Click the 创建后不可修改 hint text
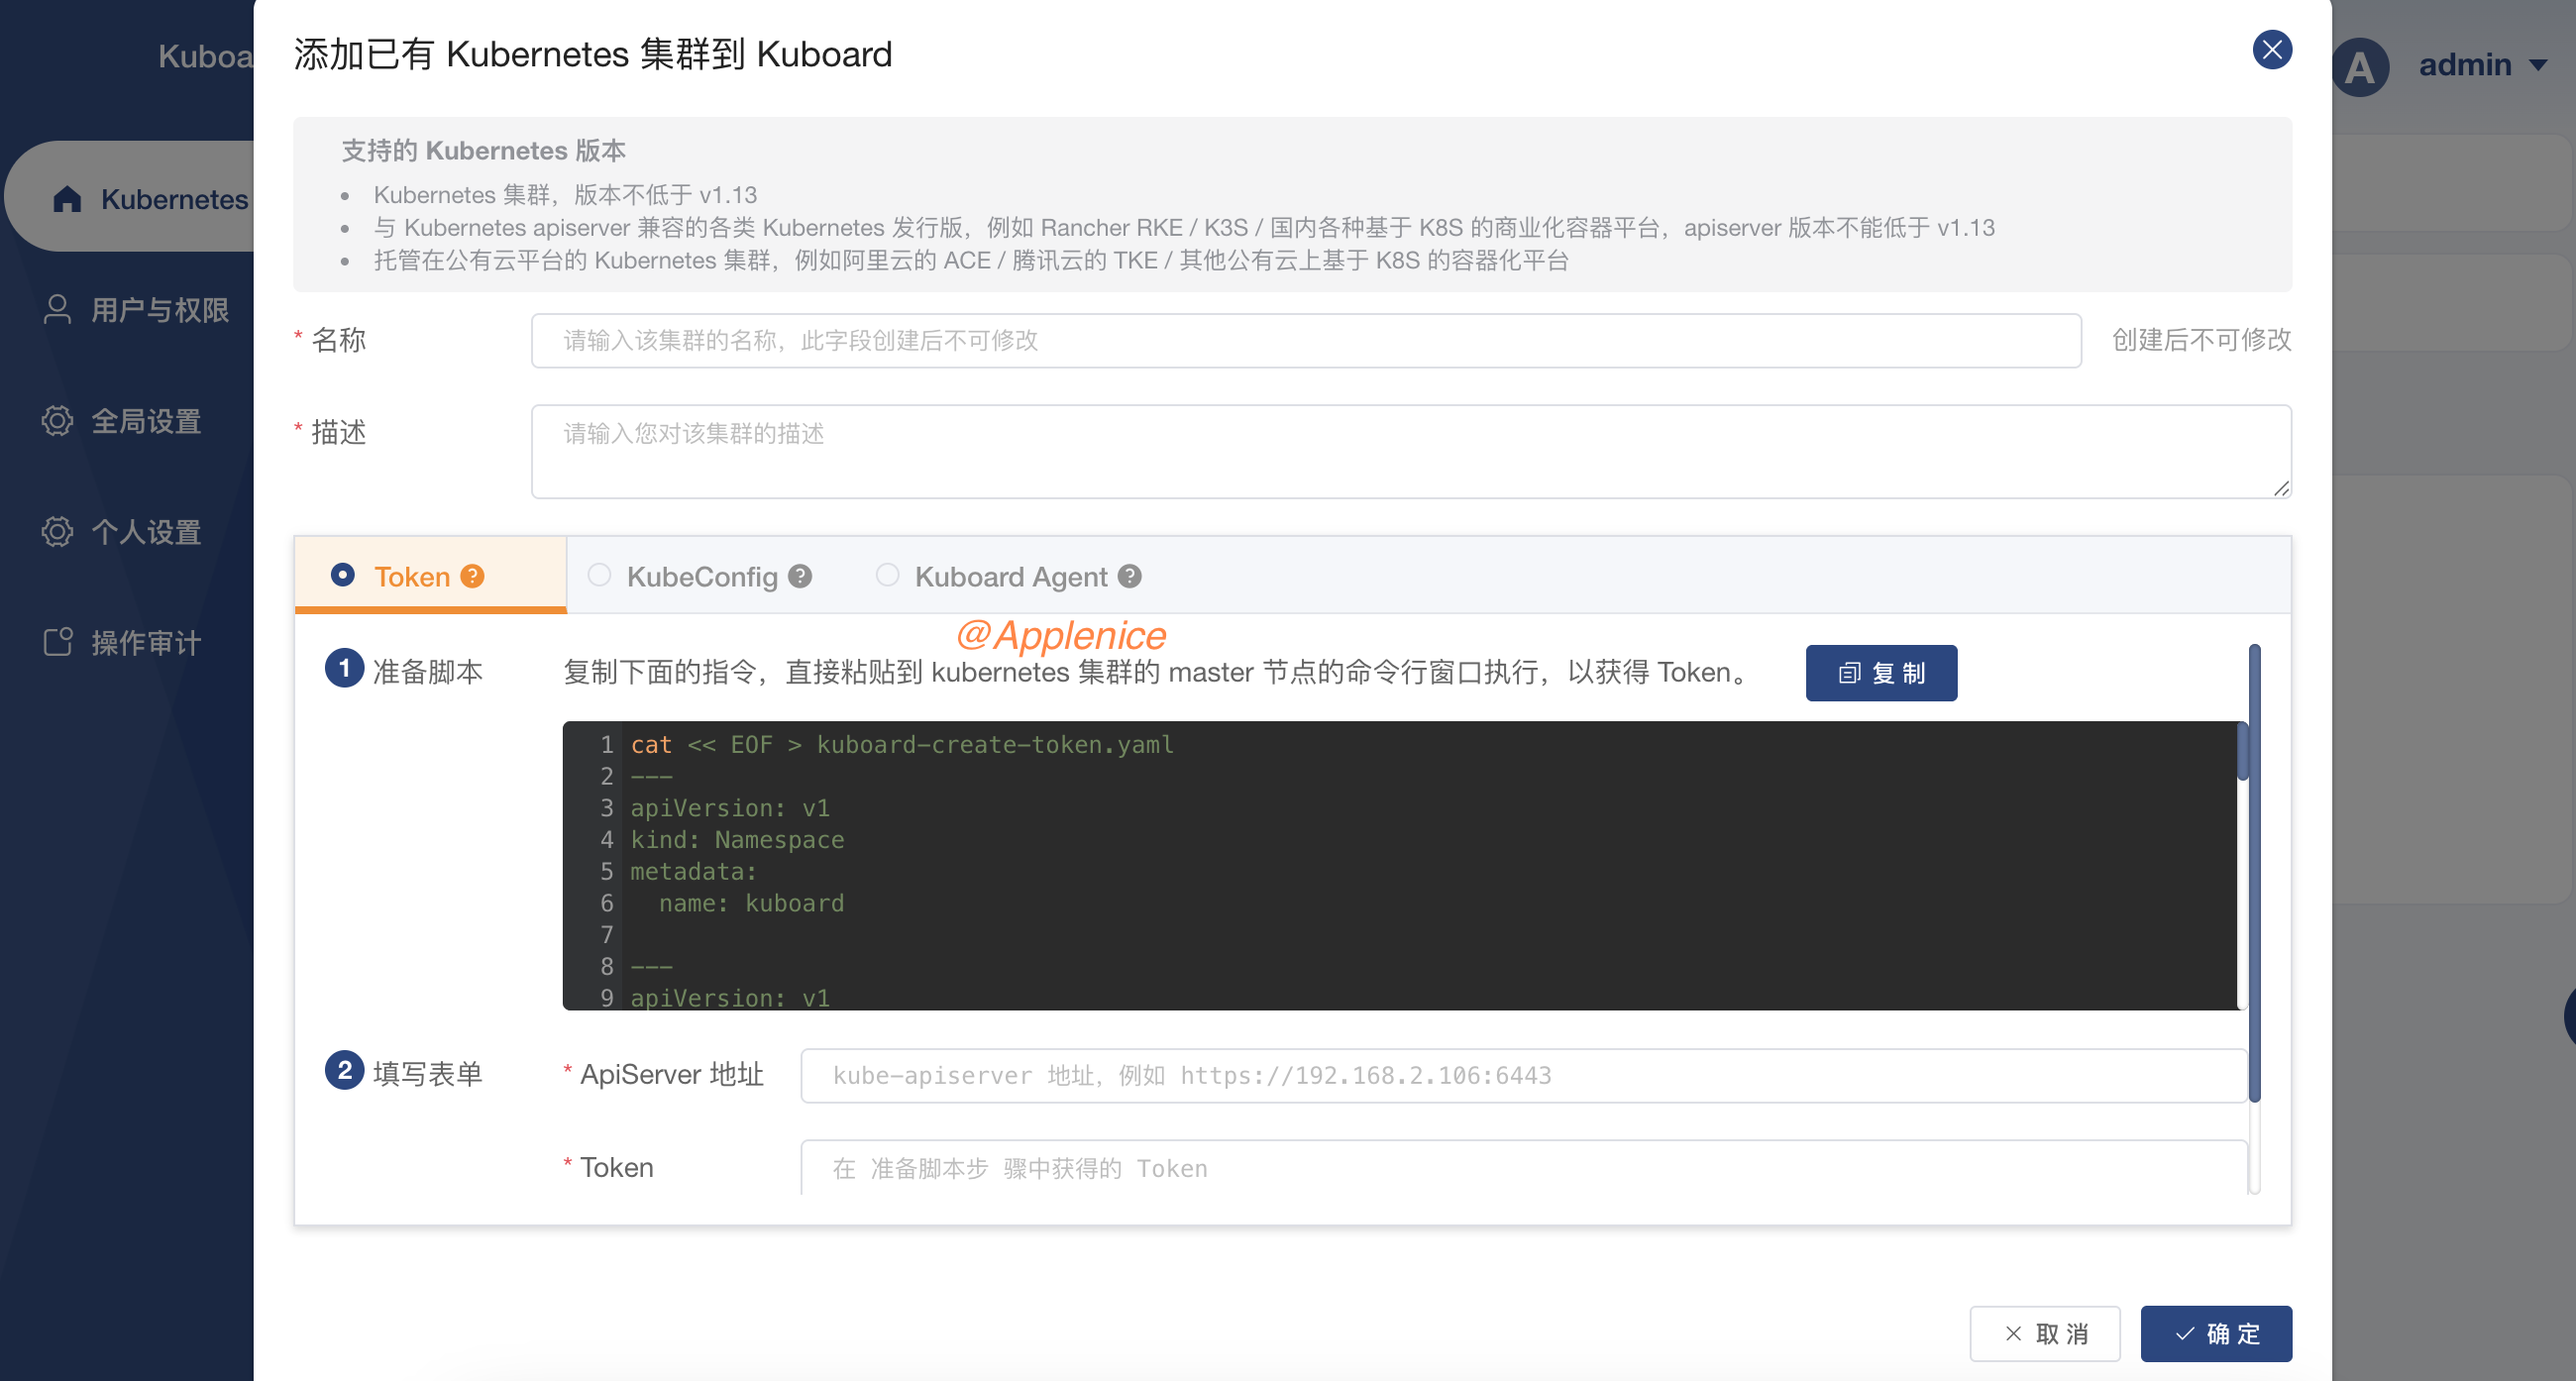The image size is (2576, 1381). 2201,340
